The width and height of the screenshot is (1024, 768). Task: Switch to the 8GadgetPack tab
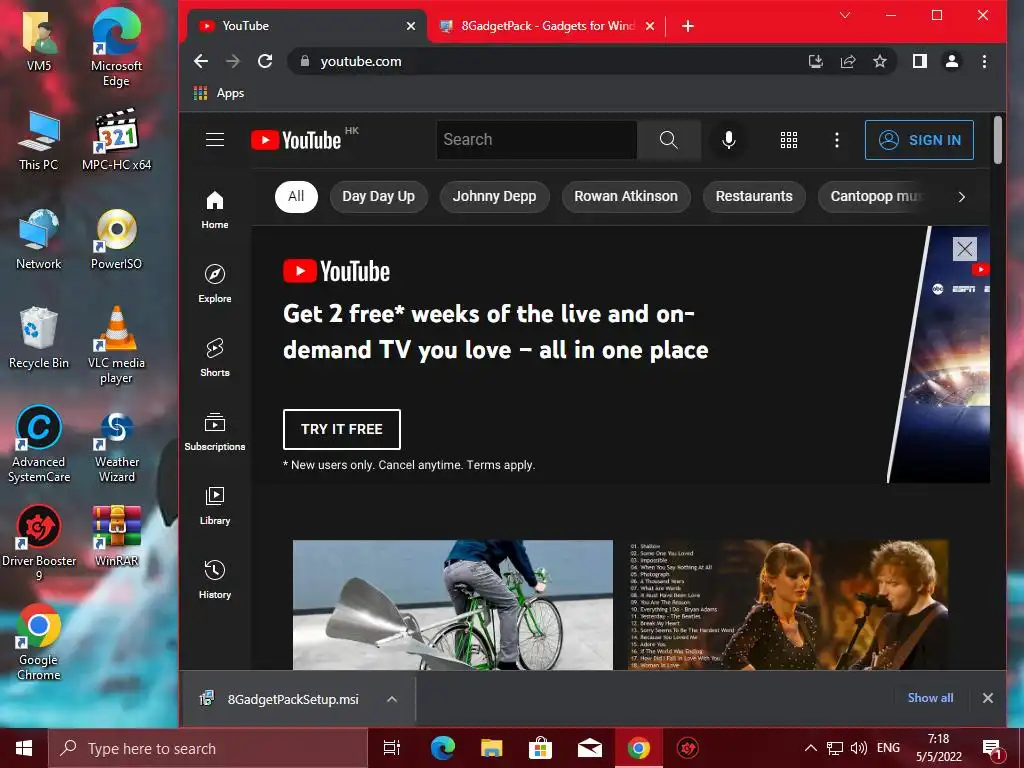click(547, 26)
